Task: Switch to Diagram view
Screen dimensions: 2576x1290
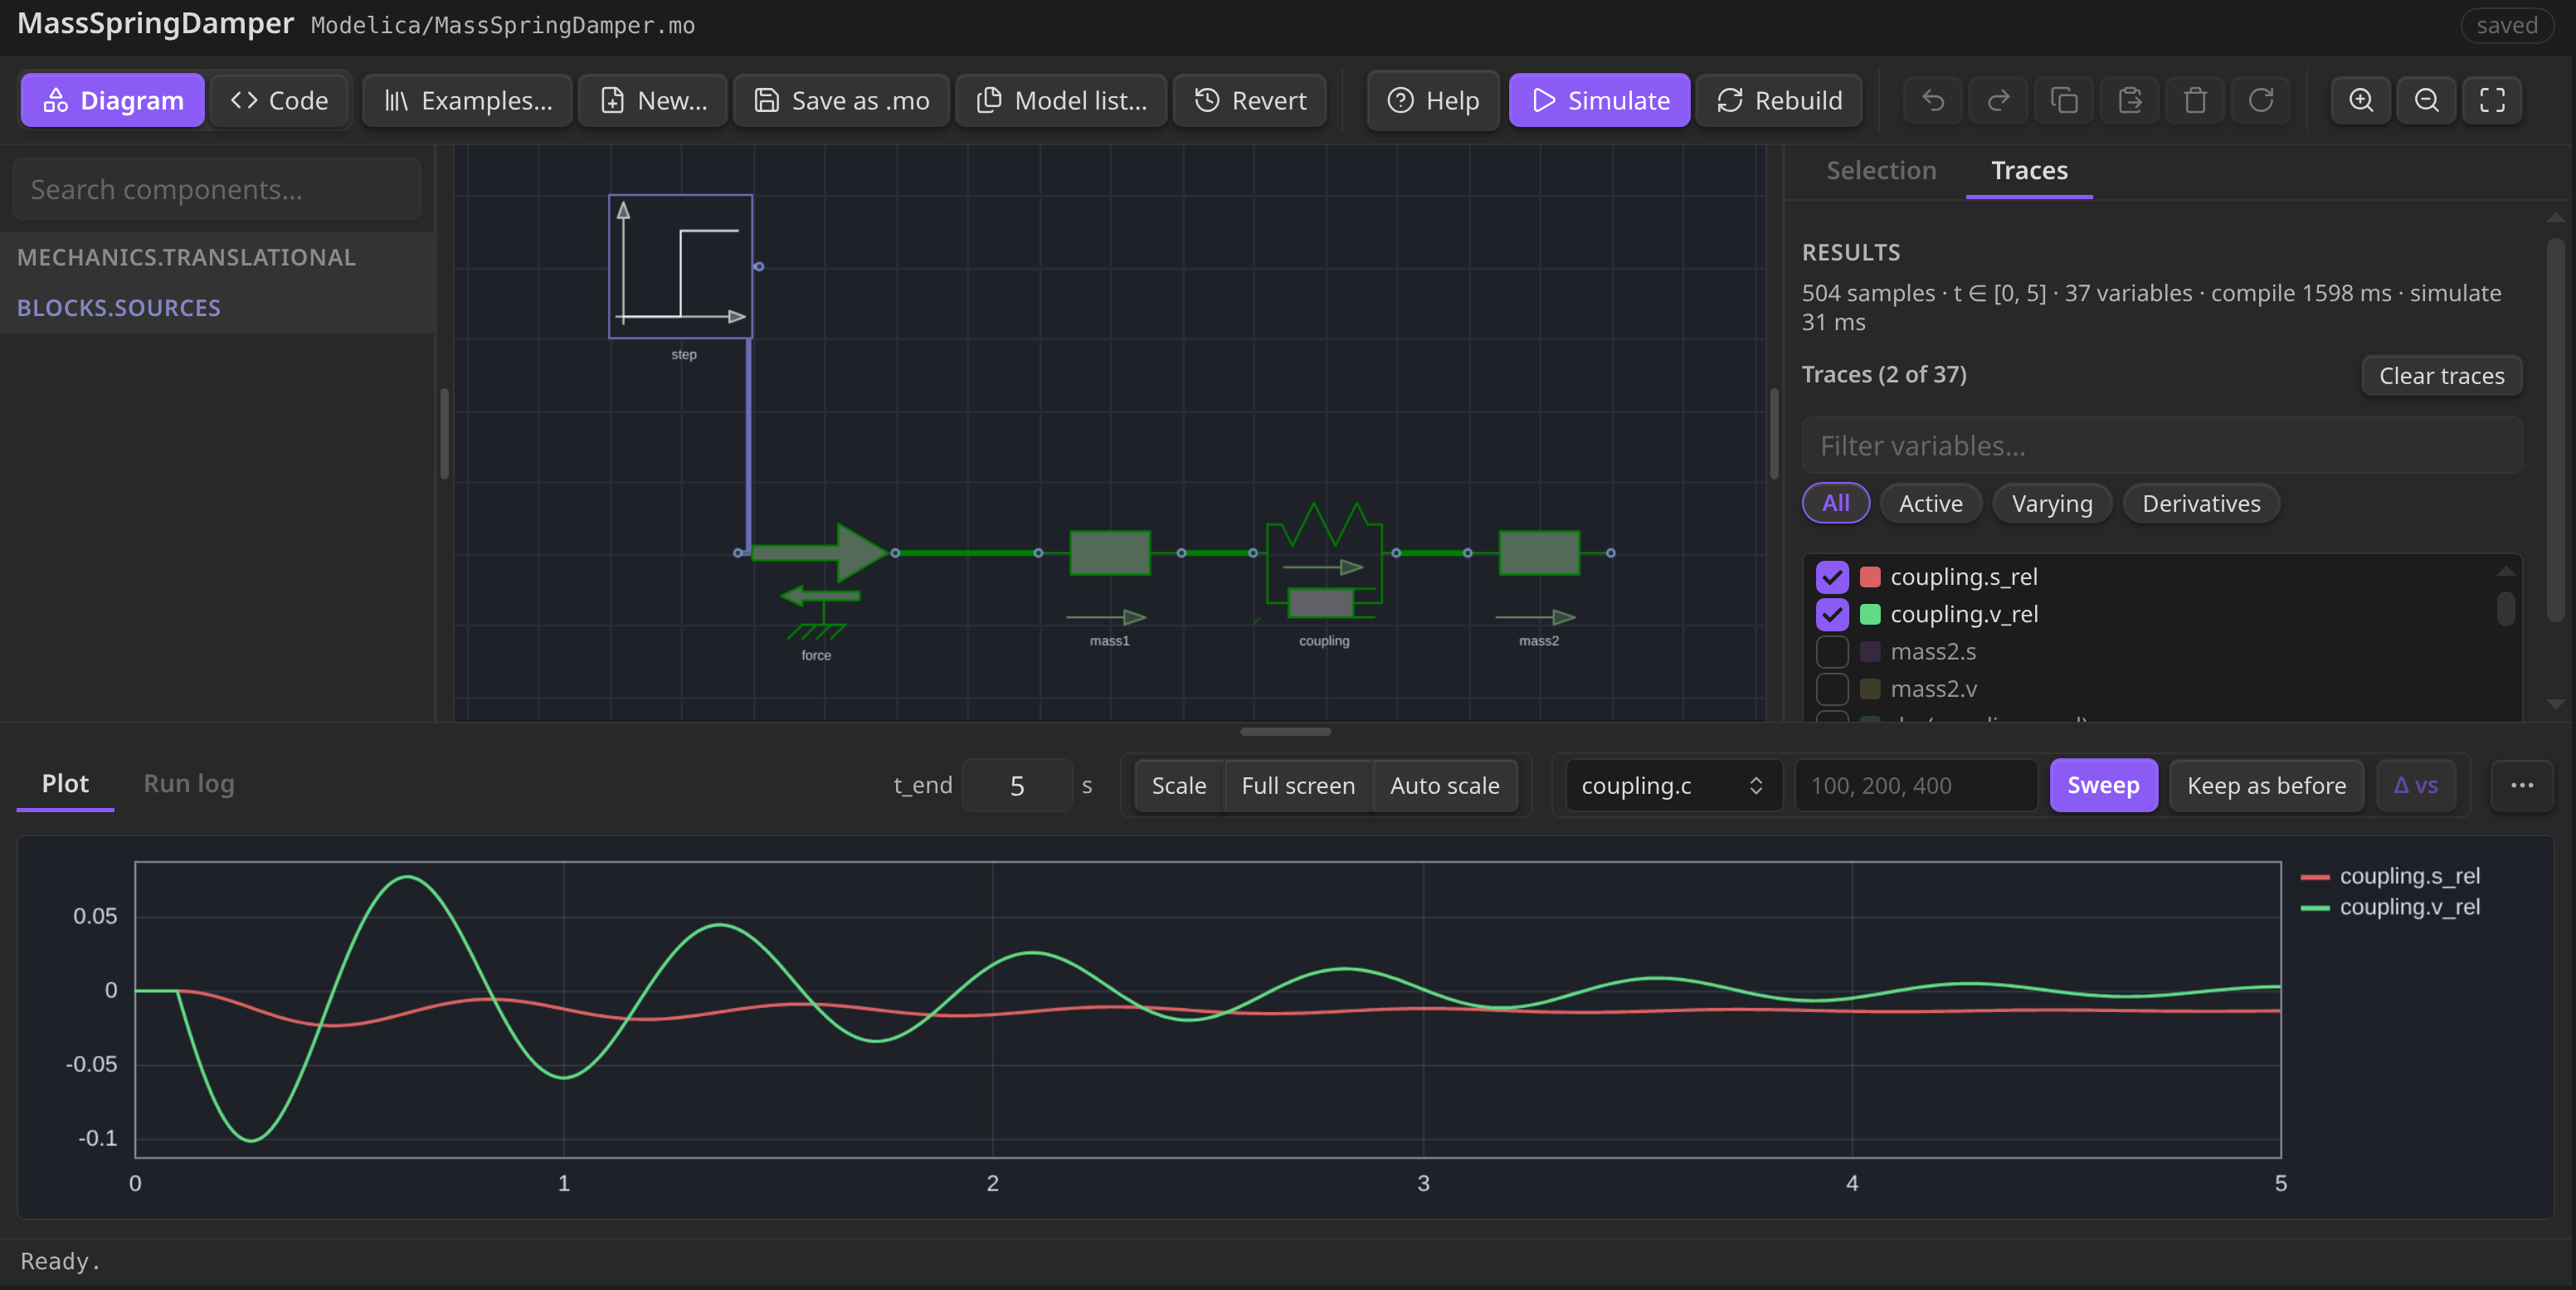Action: 113,100
